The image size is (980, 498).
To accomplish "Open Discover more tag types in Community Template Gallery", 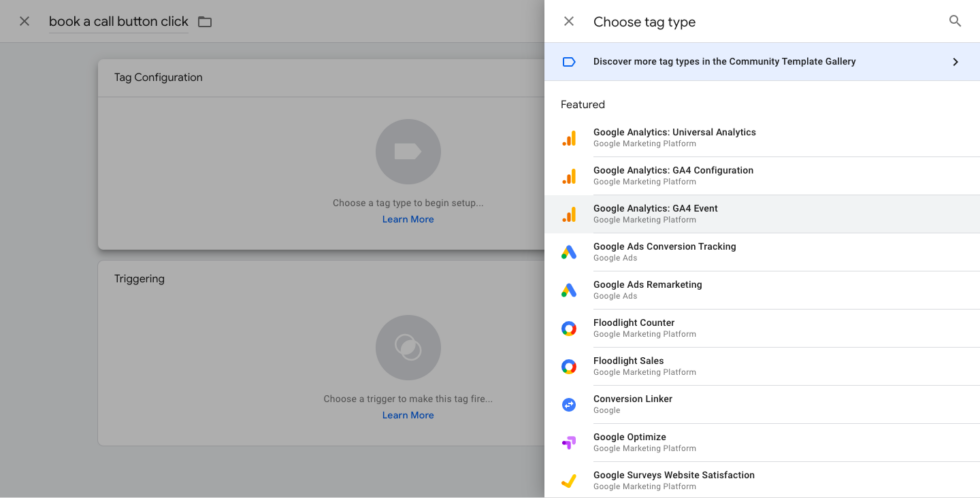I will click(762, 62).
